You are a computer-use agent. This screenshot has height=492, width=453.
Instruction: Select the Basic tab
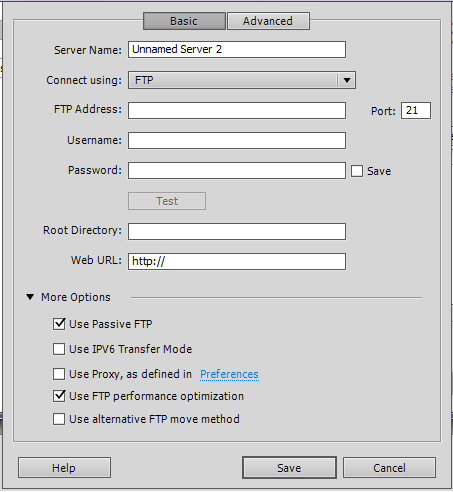tap(184, 21)
